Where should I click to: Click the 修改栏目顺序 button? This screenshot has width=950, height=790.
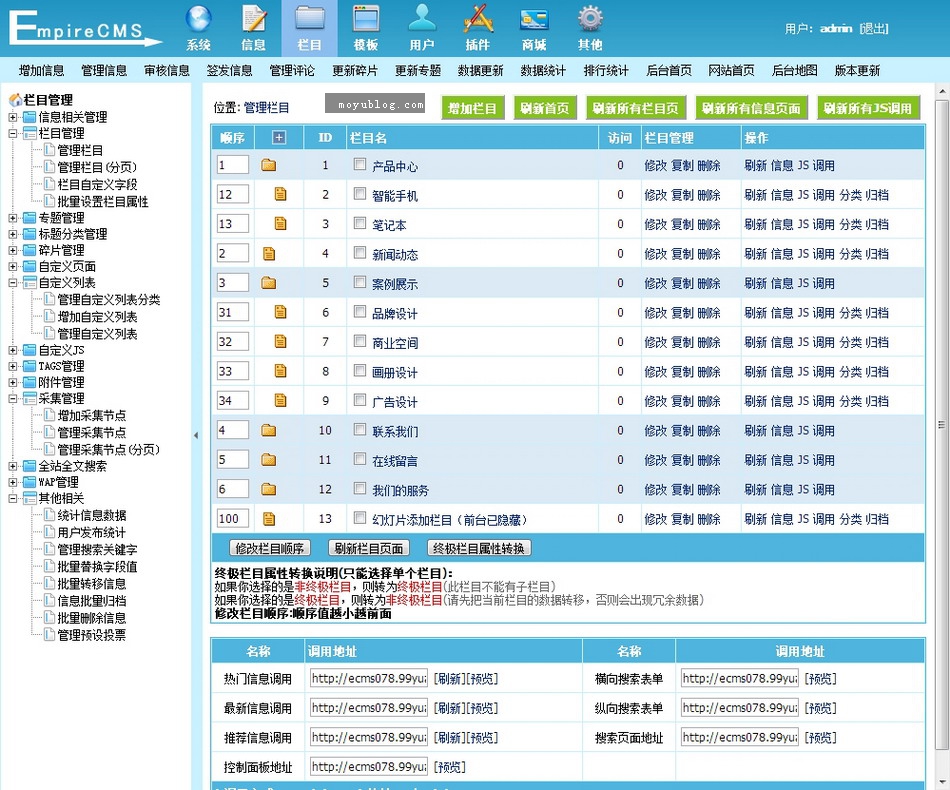pos(270,548)
